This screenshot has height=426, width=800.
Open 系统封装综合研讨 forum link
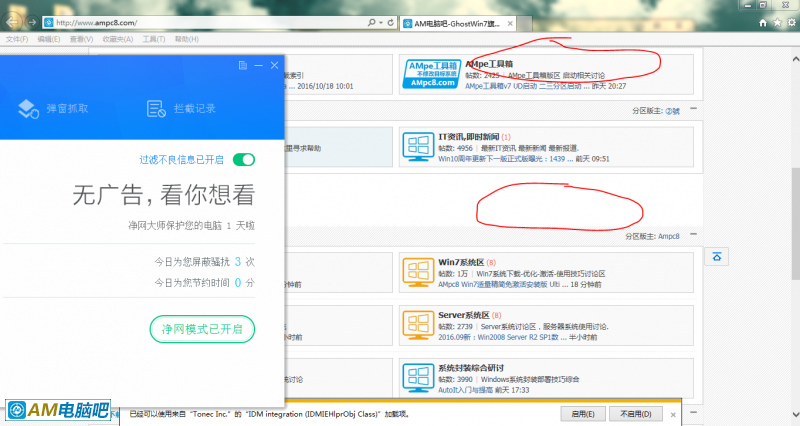pos(471,368)
